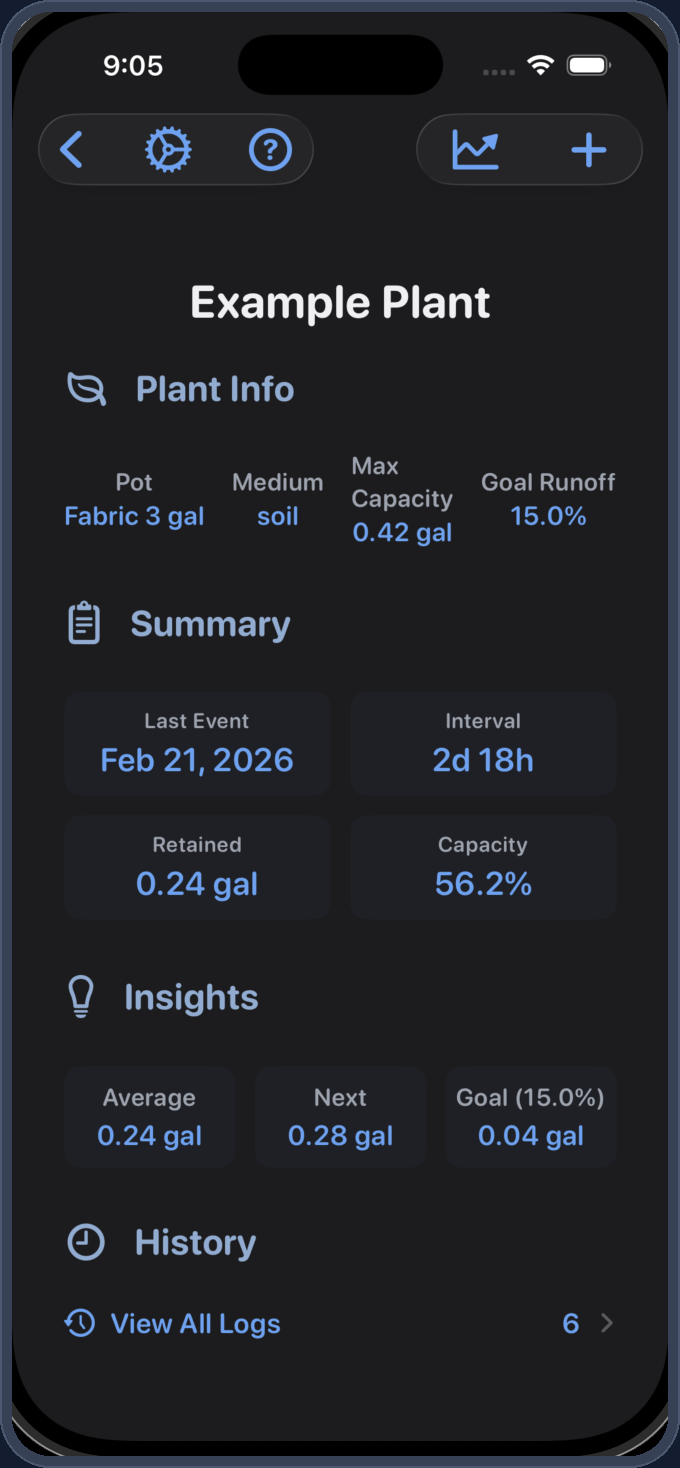The width and height of the screenshot is (680, 1468).
Task: Open the settings gear icon
Action: [169, 149]
